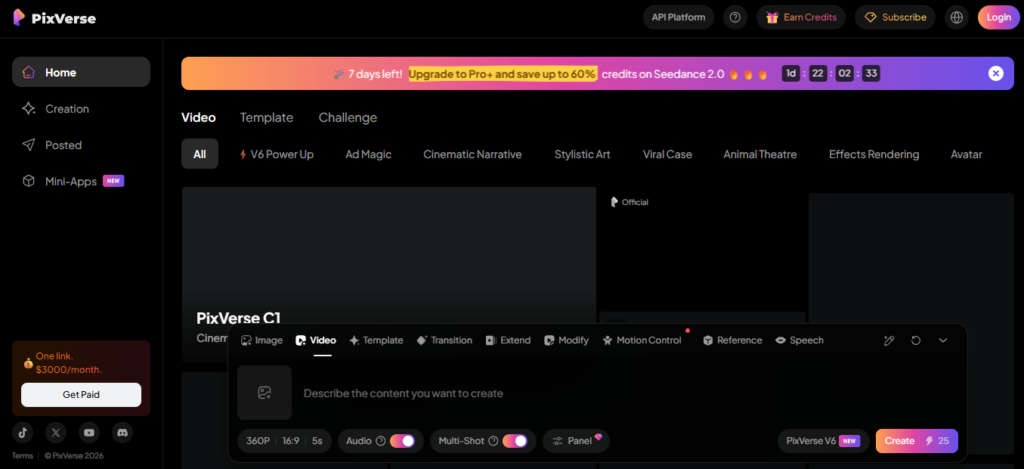Image resolution: width=1024 pixels, height=469 pixels.
Task: Open Mini-Apps in the sidebar
Action: click(81, 181)
